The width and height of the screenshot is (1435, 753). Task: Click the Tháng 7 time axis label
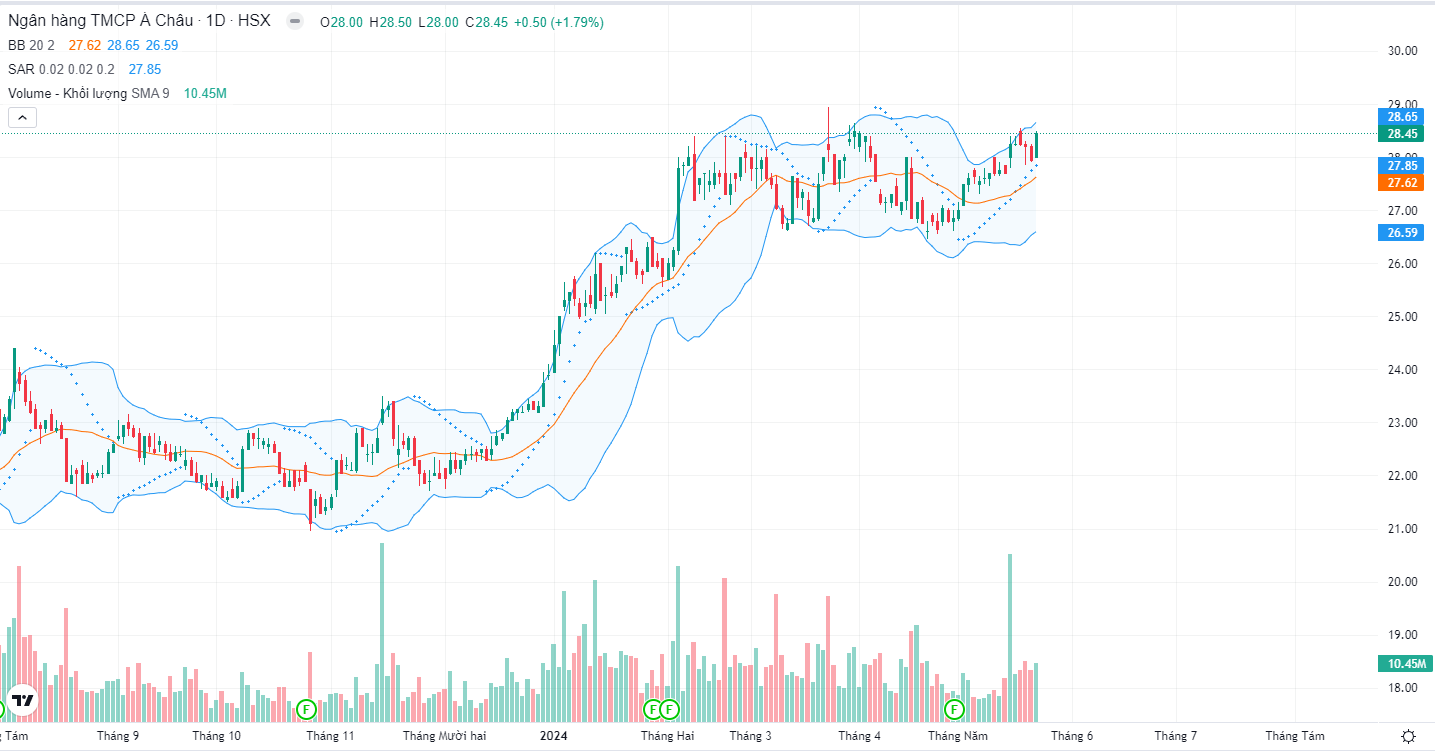1176,736
